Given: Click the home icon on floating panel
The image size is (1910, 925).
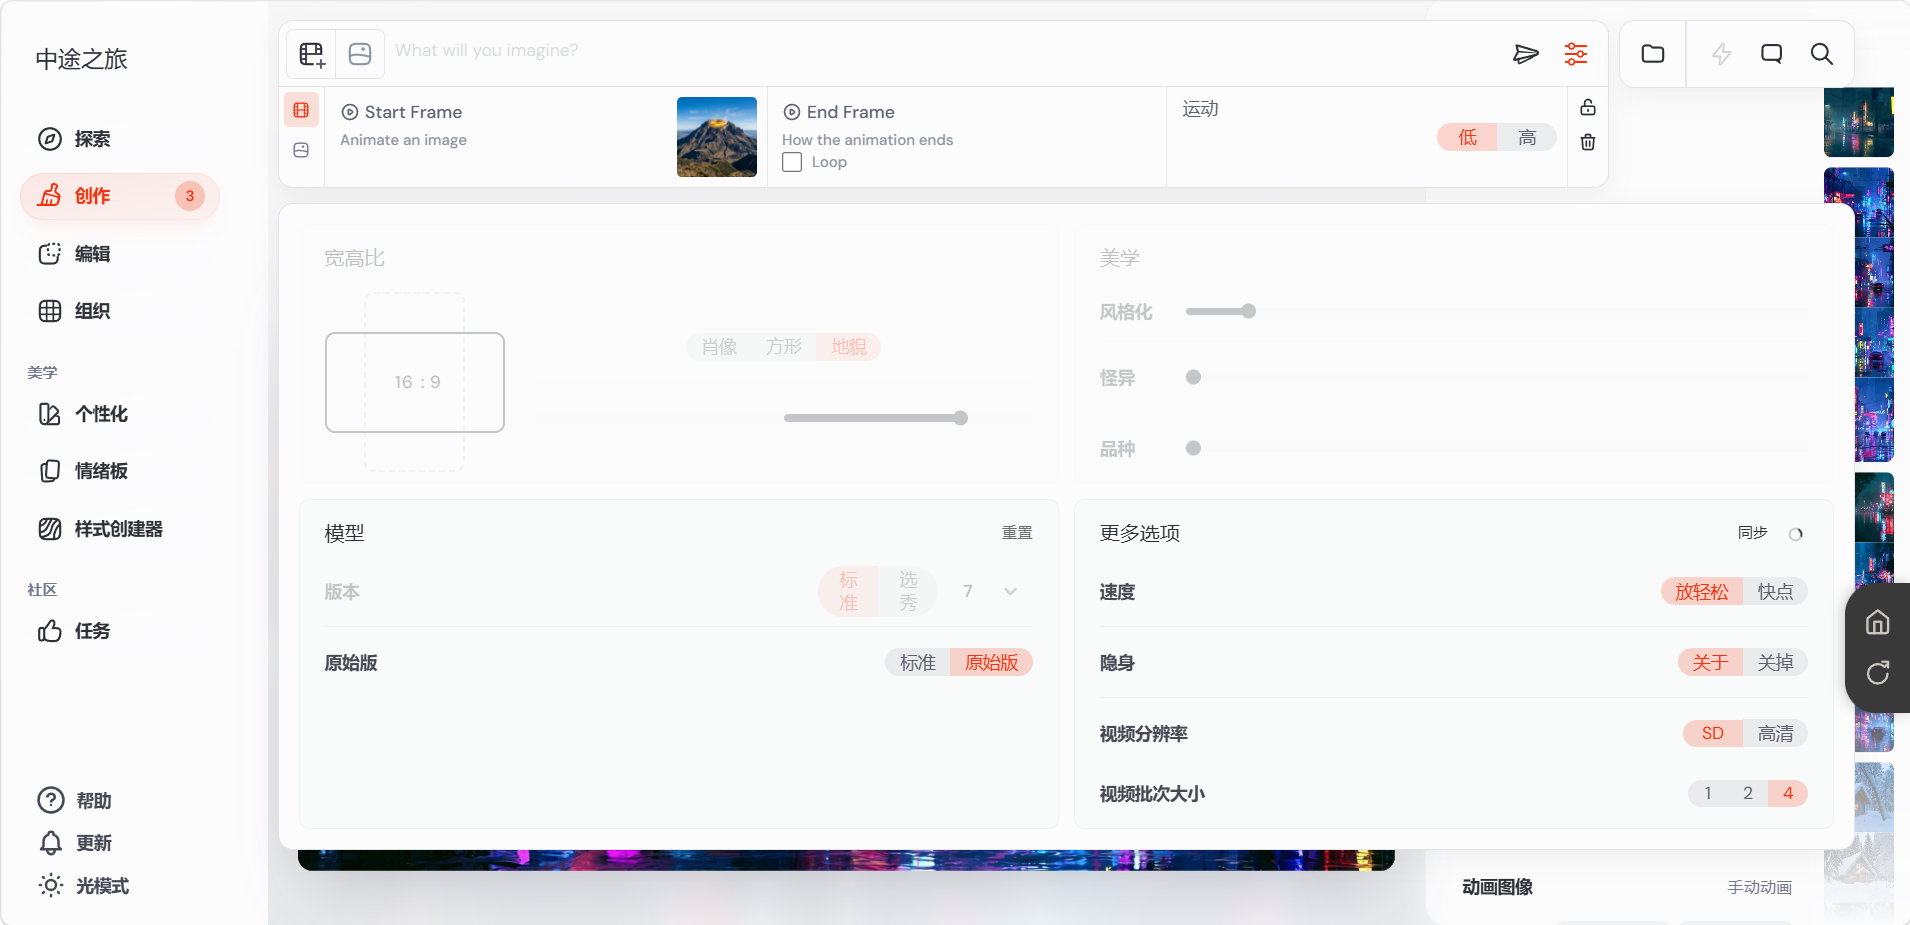Looking at the screenshot, I should pos(1878,622).
